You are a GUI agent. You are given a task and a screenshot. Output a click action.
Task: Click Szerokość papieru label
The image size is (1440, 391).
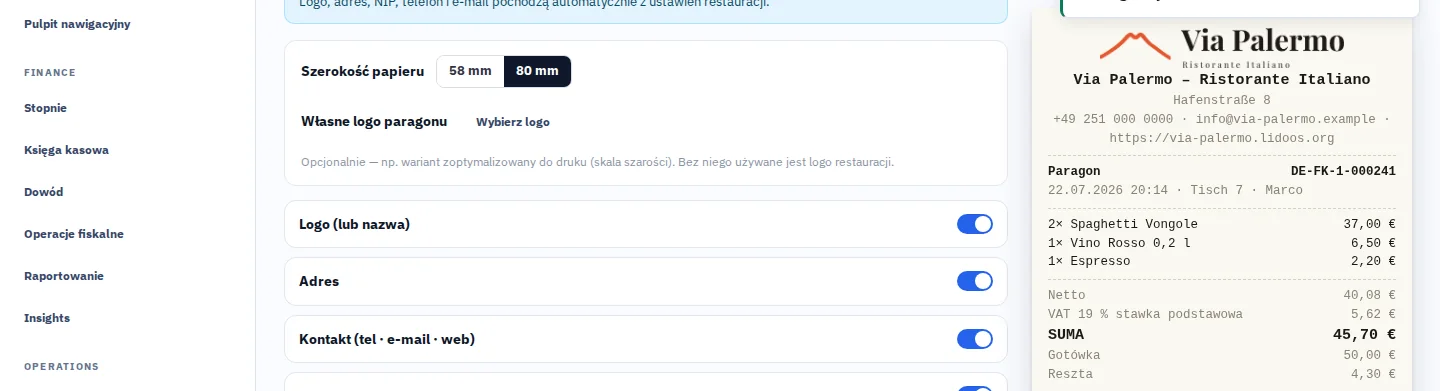[x=362, y=71]
